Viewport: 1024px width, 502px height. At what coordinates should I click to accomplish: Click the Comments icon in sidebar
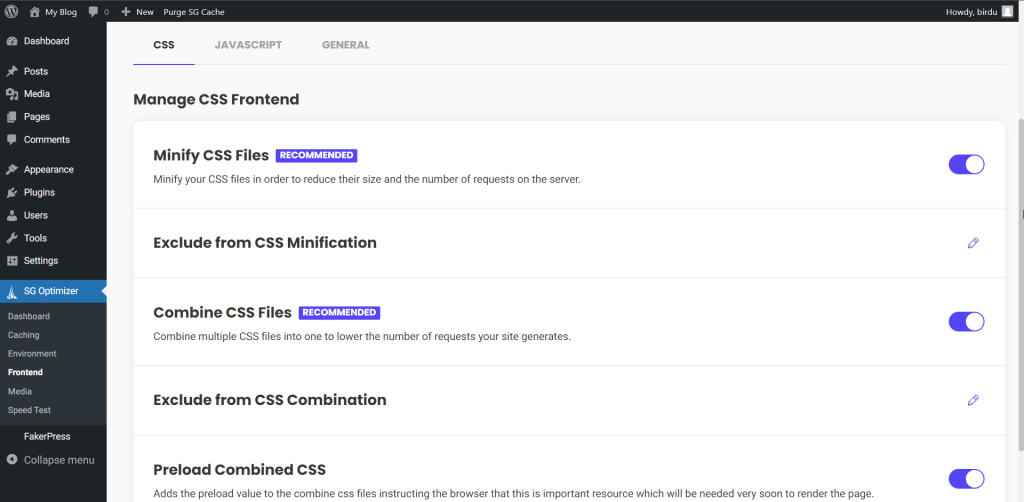tap(12, 140)
